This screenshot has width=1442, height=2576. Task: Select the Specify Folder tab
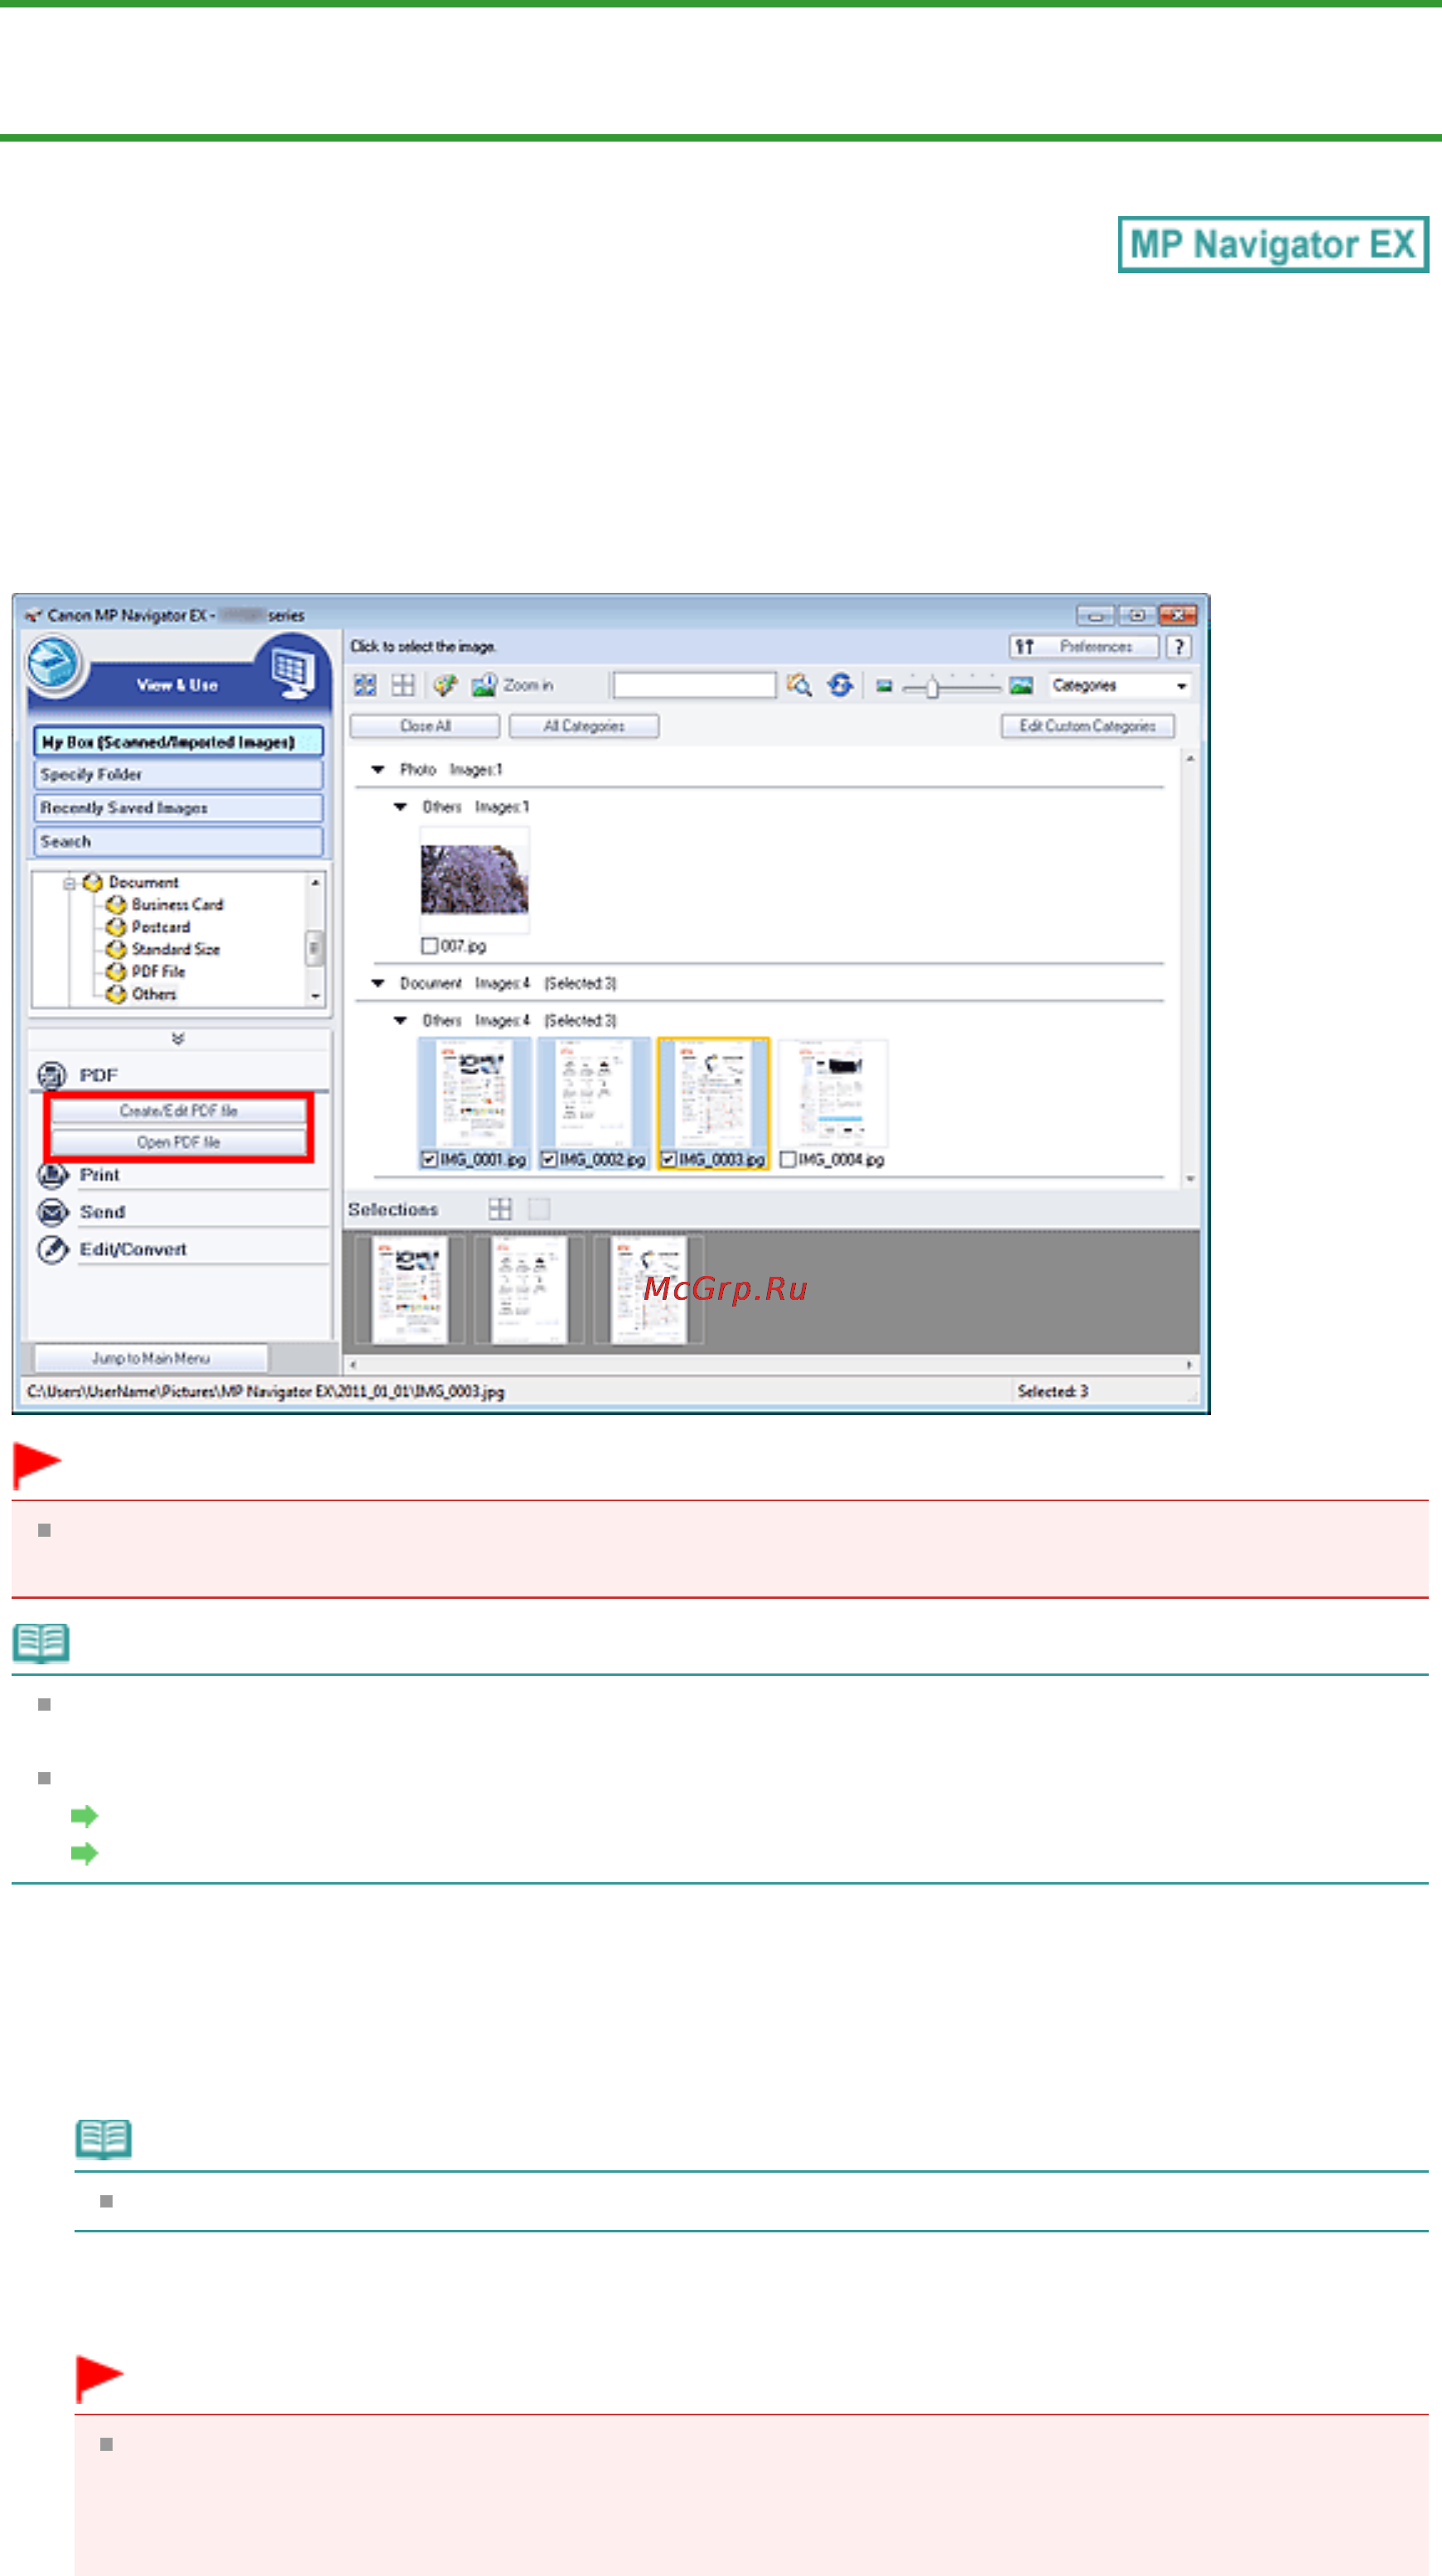click(x=179, y=774)
